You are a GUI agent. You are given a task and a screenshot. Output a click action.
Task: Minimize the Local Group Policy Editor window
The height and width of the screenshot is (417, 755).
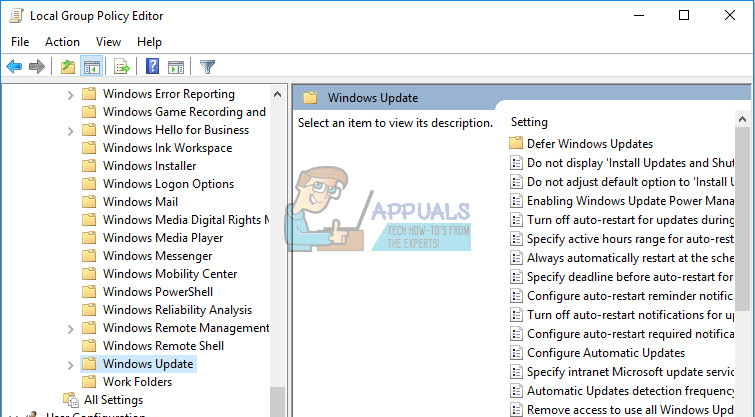(x=639, y=15)
